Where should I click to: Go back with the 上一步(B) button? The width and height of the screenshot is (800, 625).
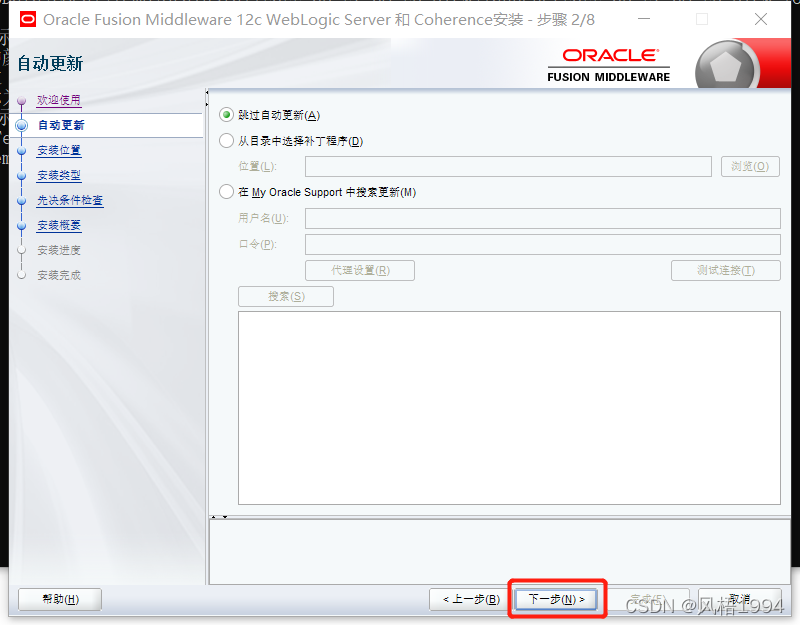click(x=471, y=599)
